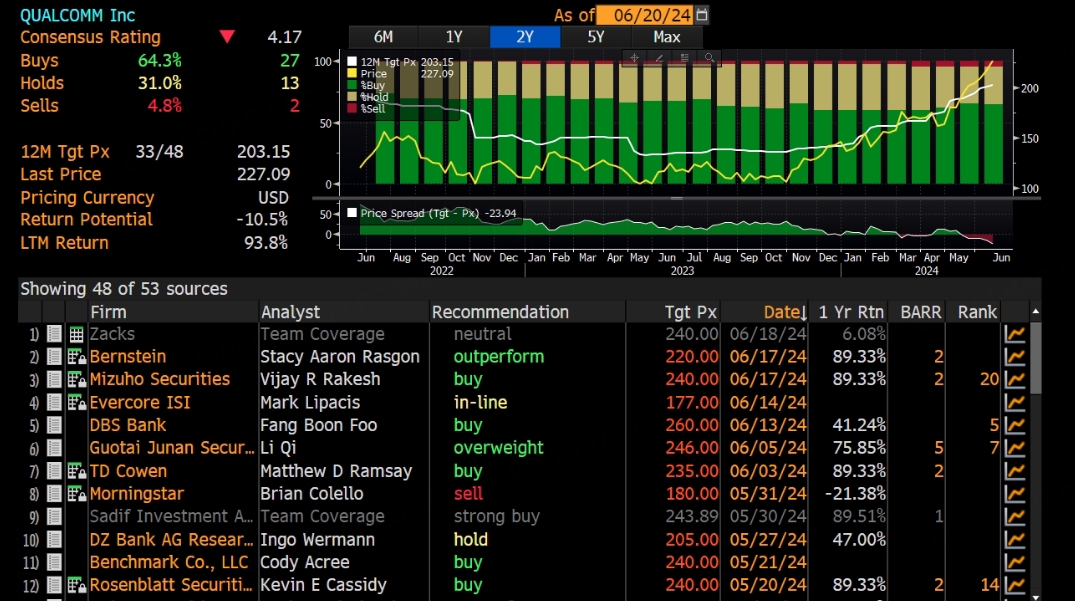This screenshot has width=1075, height=601.
Task: Click the Return Potential -10.5% value
Action: pos(262,220)
